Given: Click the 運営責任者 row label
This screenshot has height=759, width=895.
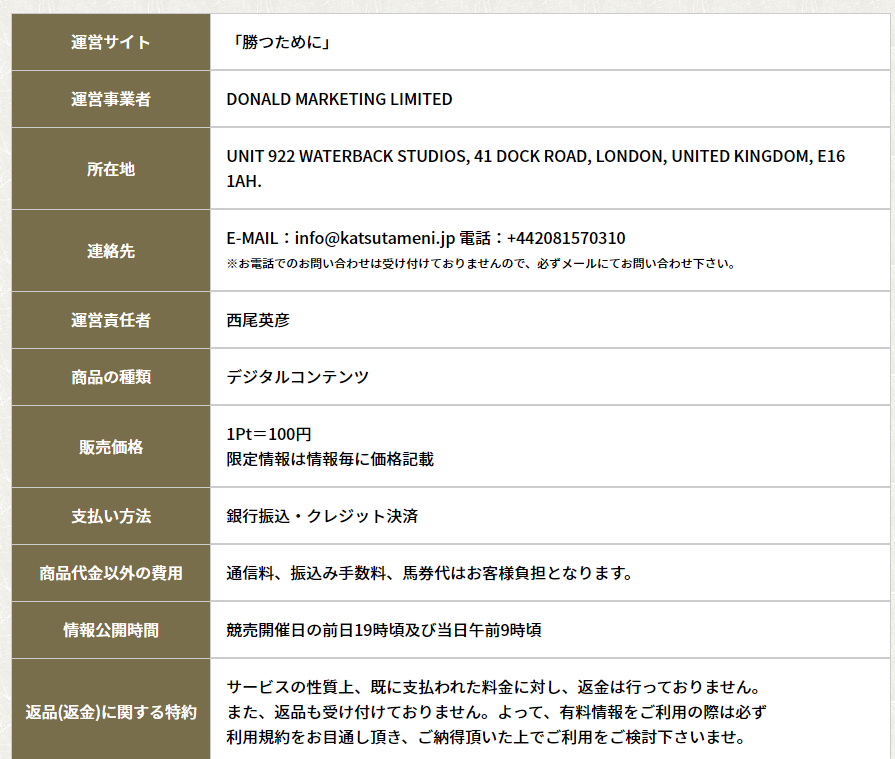Looking at the screenshot, I should (111, 320).
